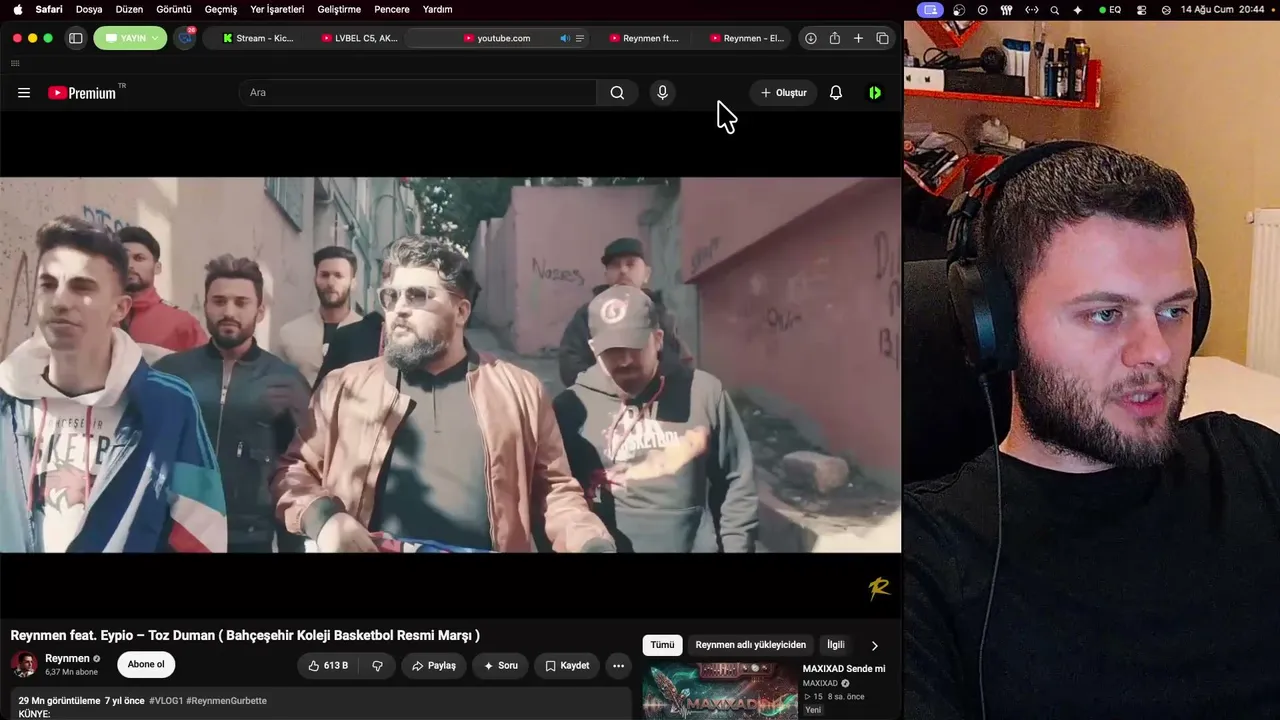Start voice search with the microphone icon

662,93
